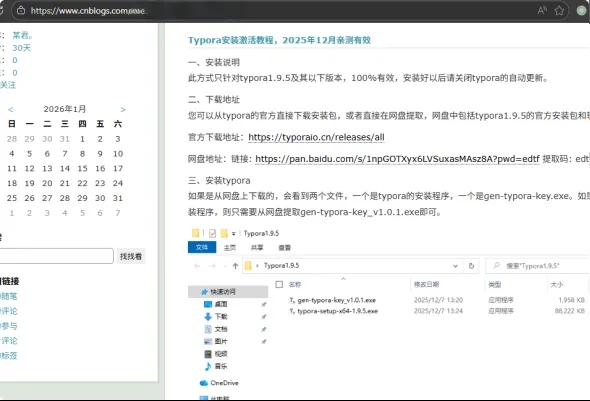Click the sidebar search input field
This screenshot has width=590, height=401.
click(x=56, y=256)
